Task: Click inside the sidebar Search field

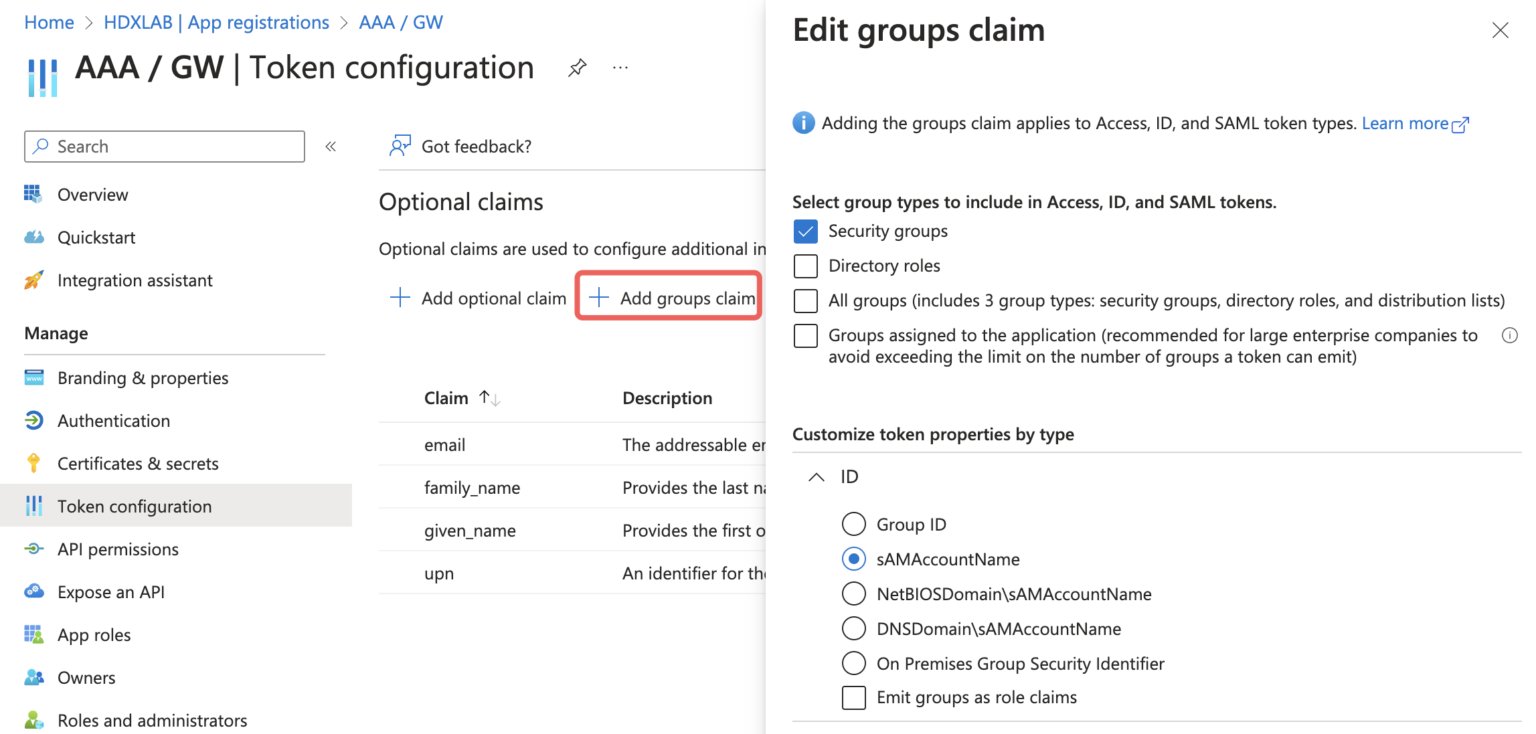Action: tap(163, 146)
